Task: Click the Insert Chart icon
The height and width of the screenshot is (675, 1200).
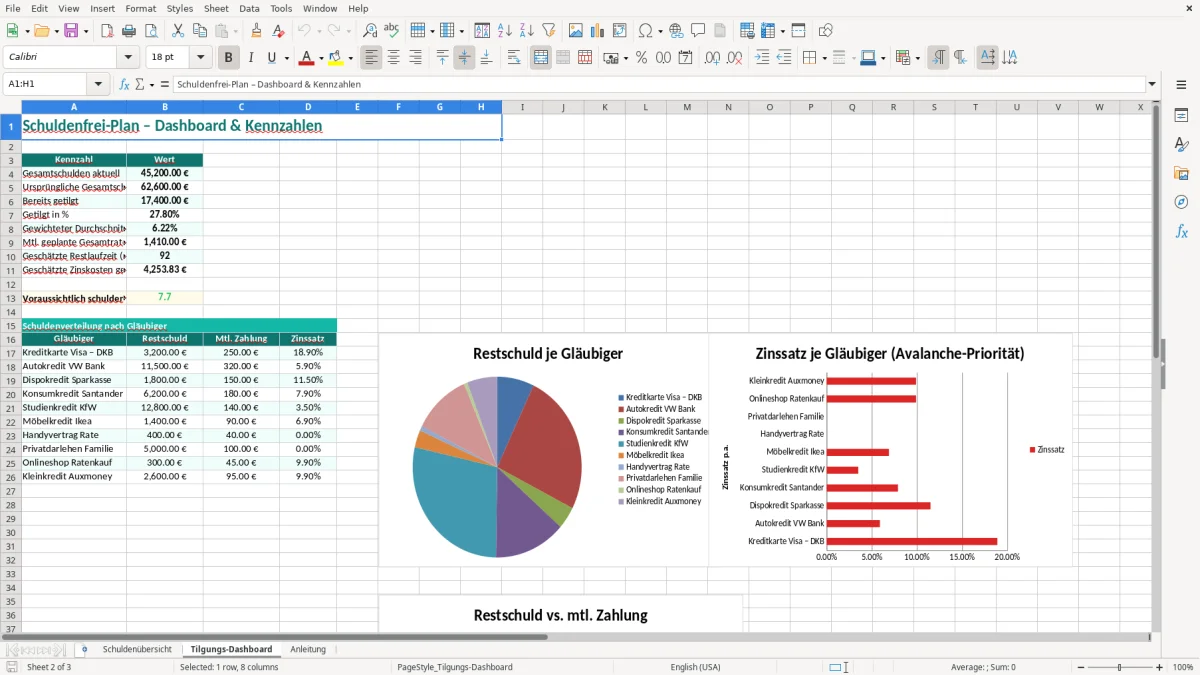Action: tap(598, 31)
